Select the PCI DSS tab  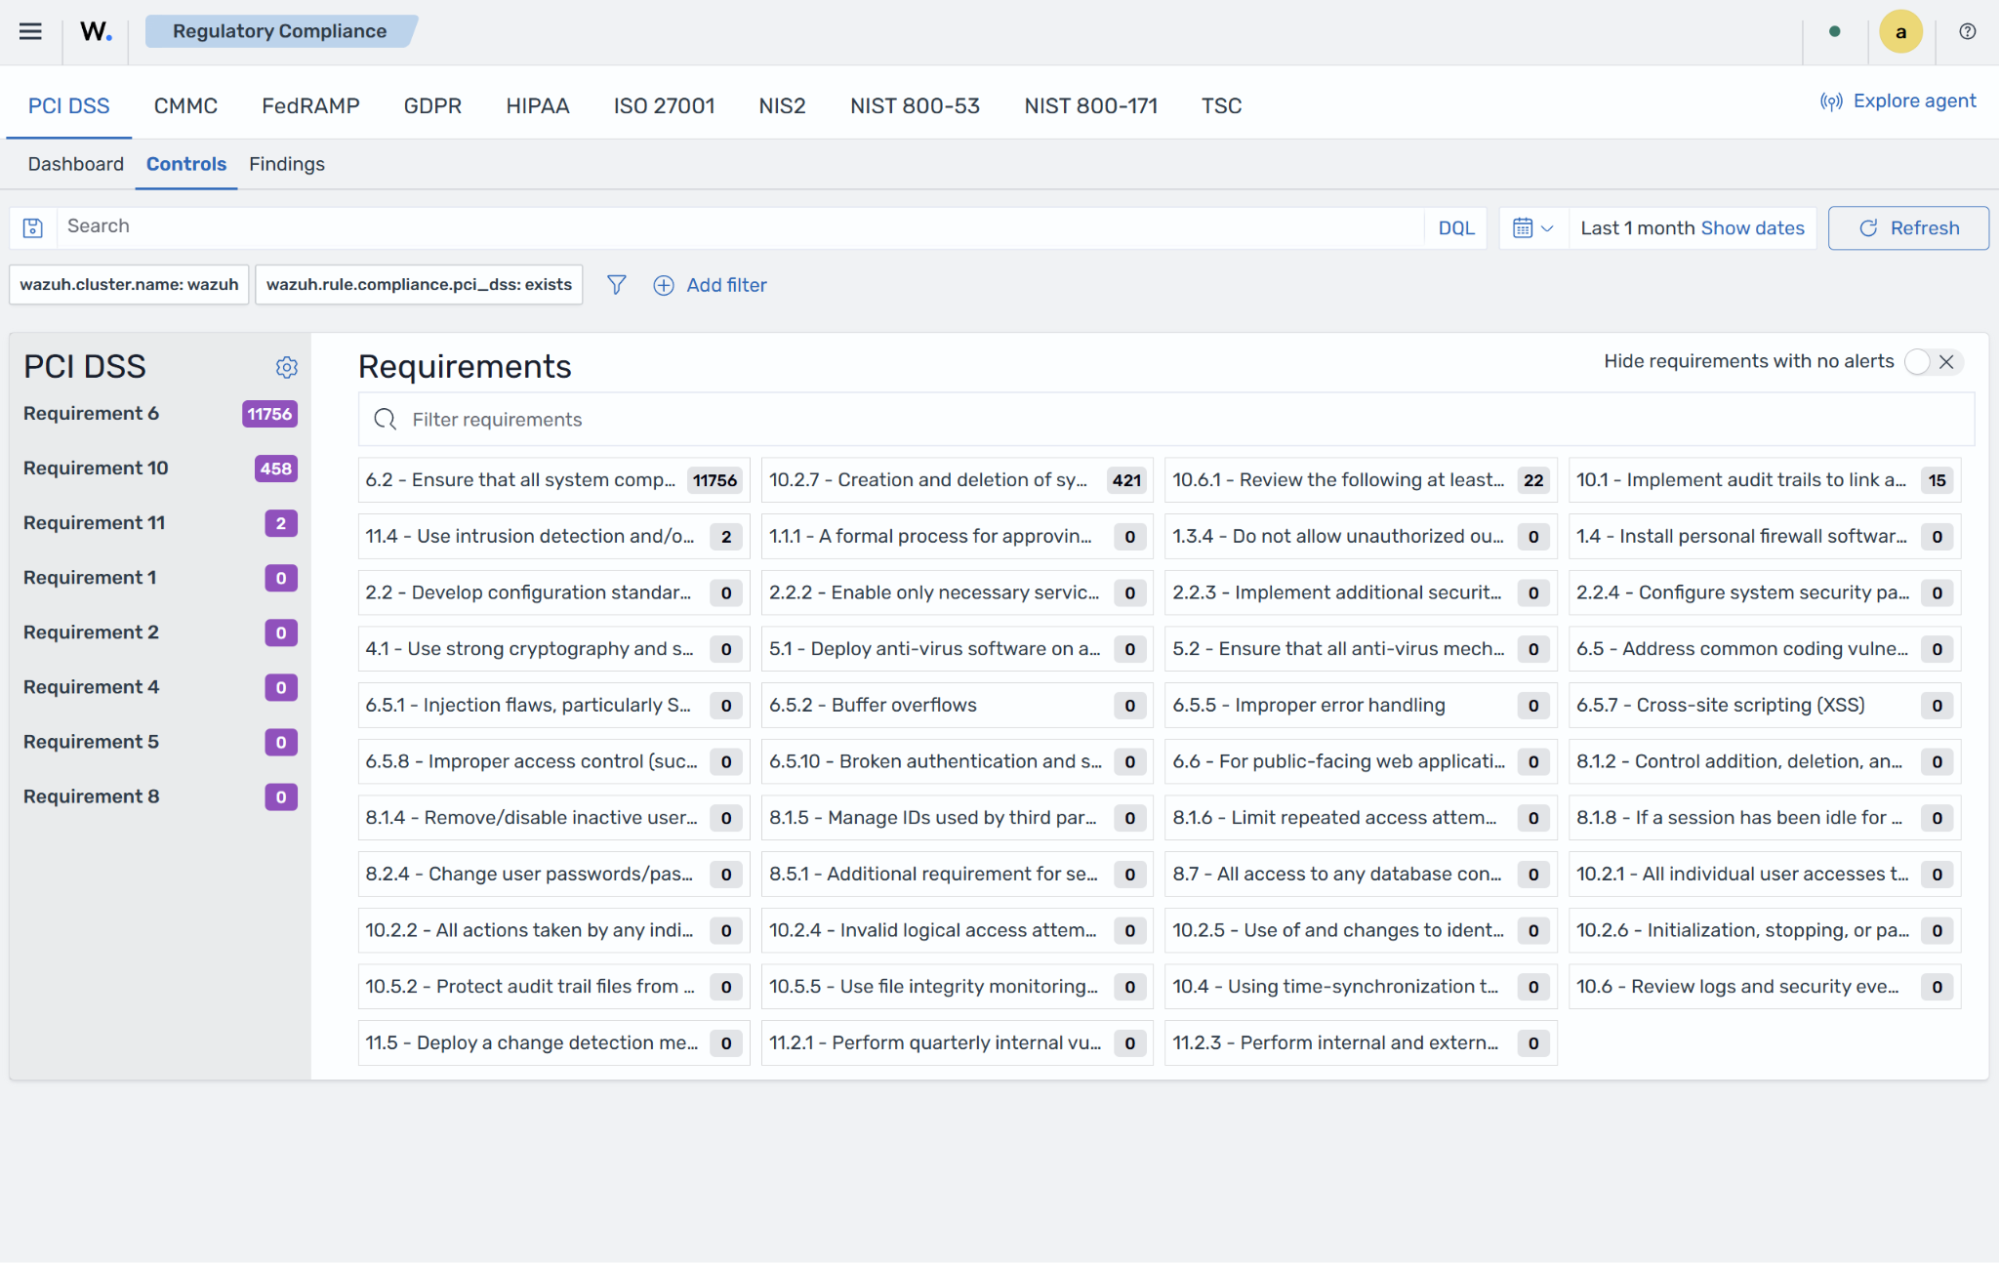pyautogui.click(x=69, y=106)
